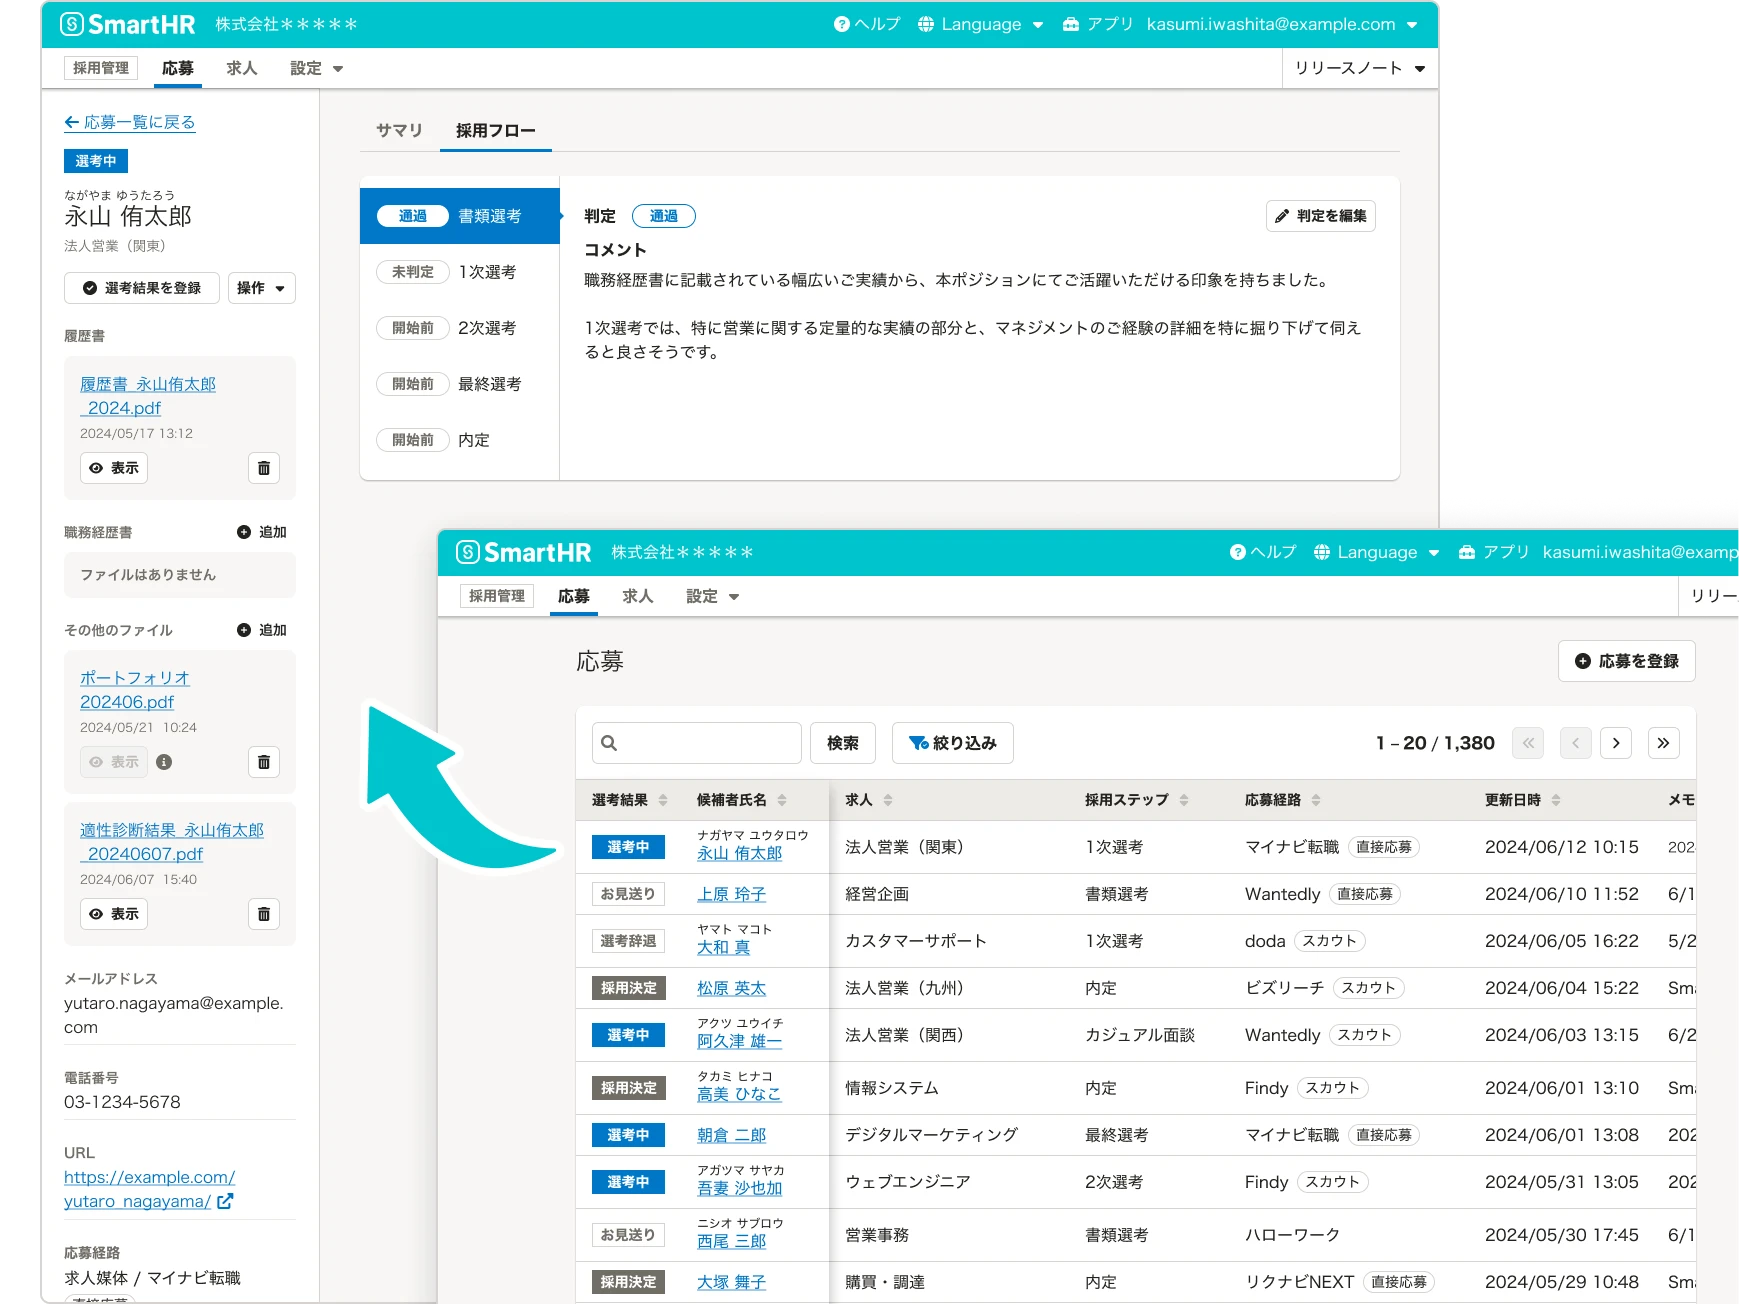The width and height of the screenshot is (1739, 1304).
Task: Go back via 応募一覧に戻る link
Action: (130, 122)
